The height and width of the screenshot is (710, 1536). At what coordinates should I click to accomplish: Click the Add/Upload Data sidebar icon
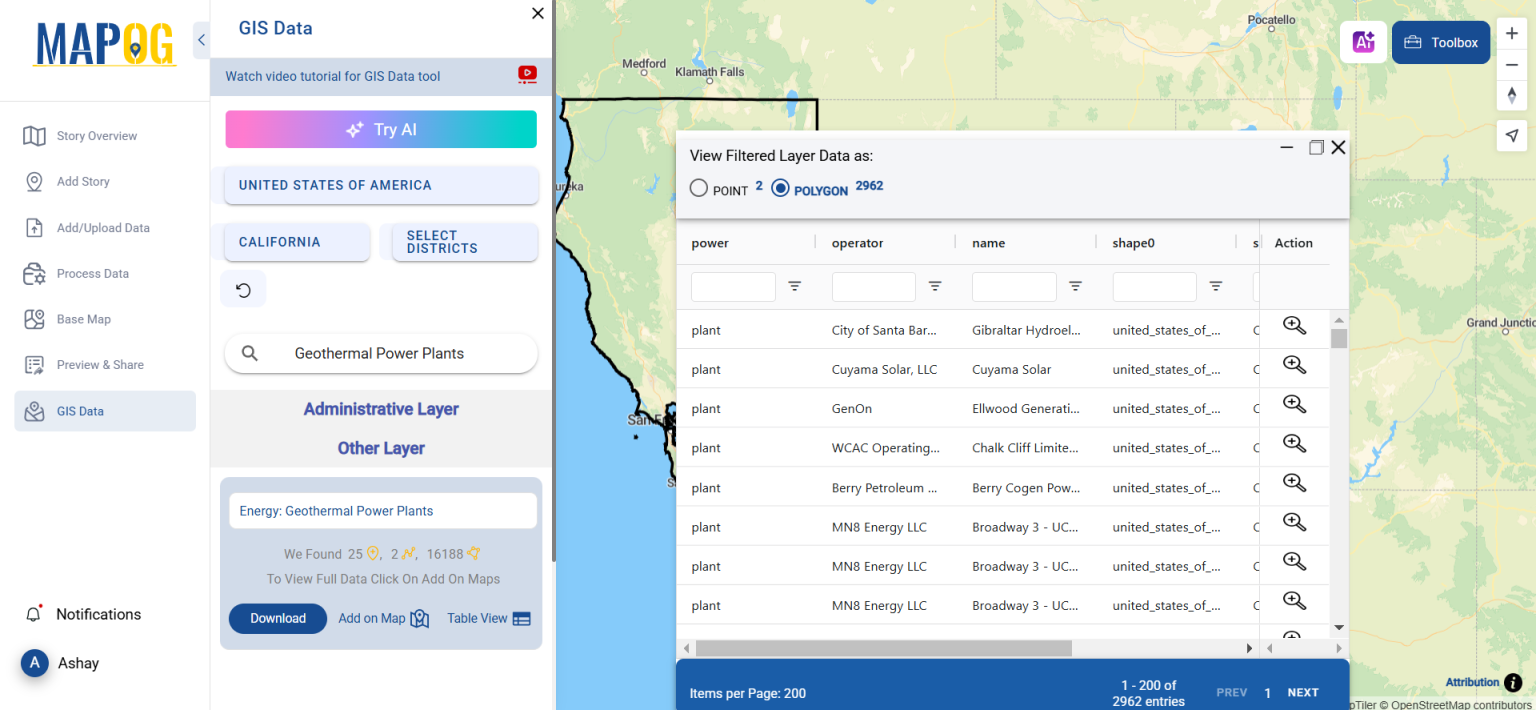coord(36,227)
